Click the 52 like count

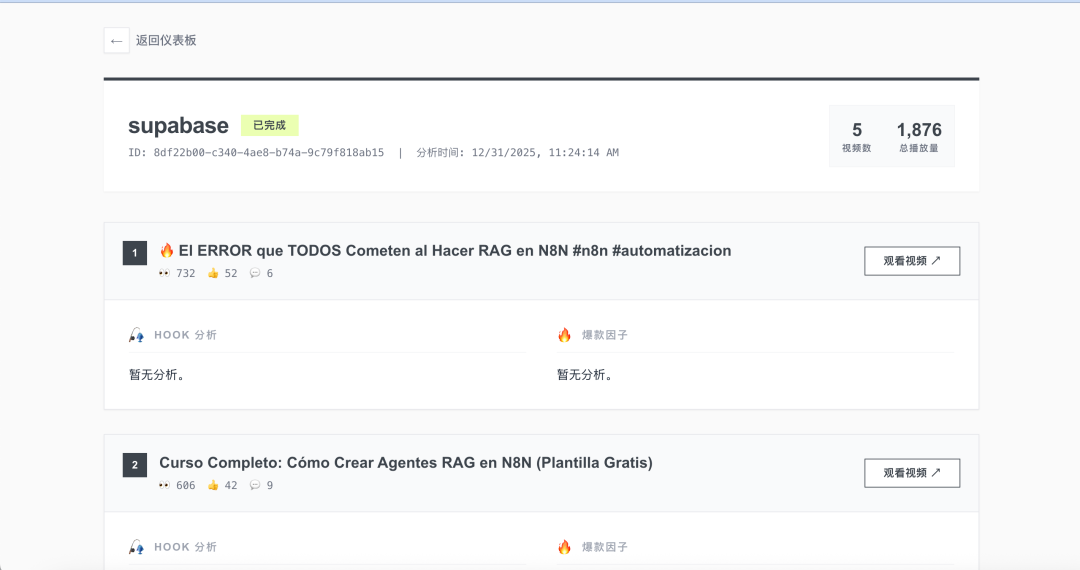pyautogui.click(x=231, y=273)
